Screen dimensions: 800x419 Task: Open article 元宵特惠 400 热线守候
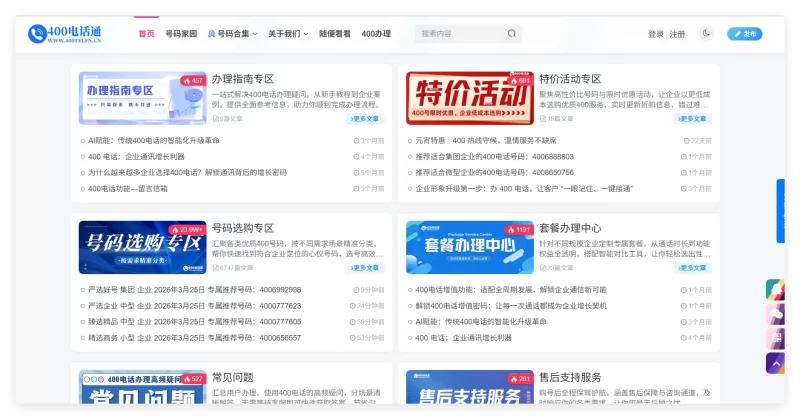(x=486, y=140)
